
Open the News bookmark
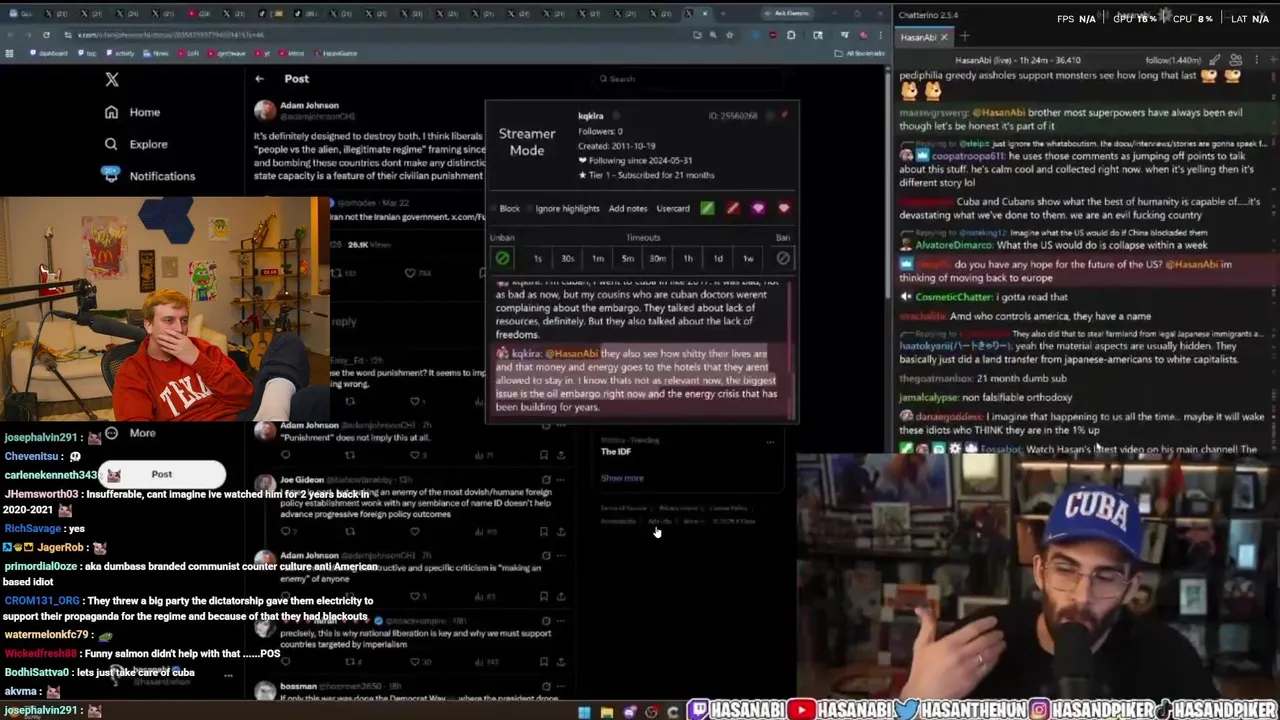tap(155, 53)
